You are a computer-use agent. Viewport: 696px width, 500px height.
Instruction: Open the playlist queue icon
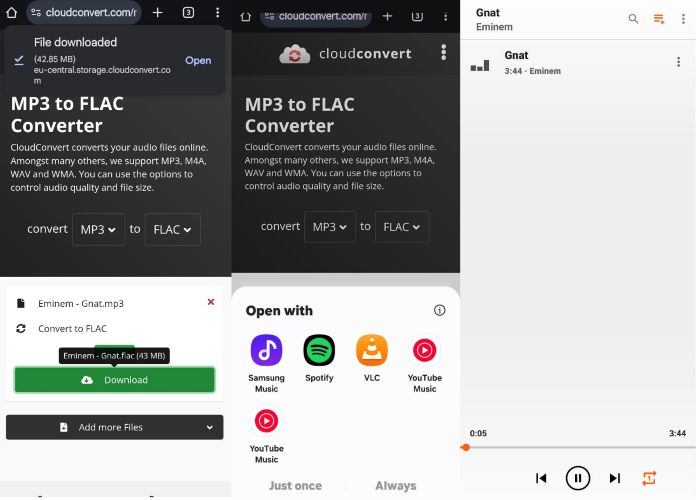pyautogui.click(x=659, y=19)
